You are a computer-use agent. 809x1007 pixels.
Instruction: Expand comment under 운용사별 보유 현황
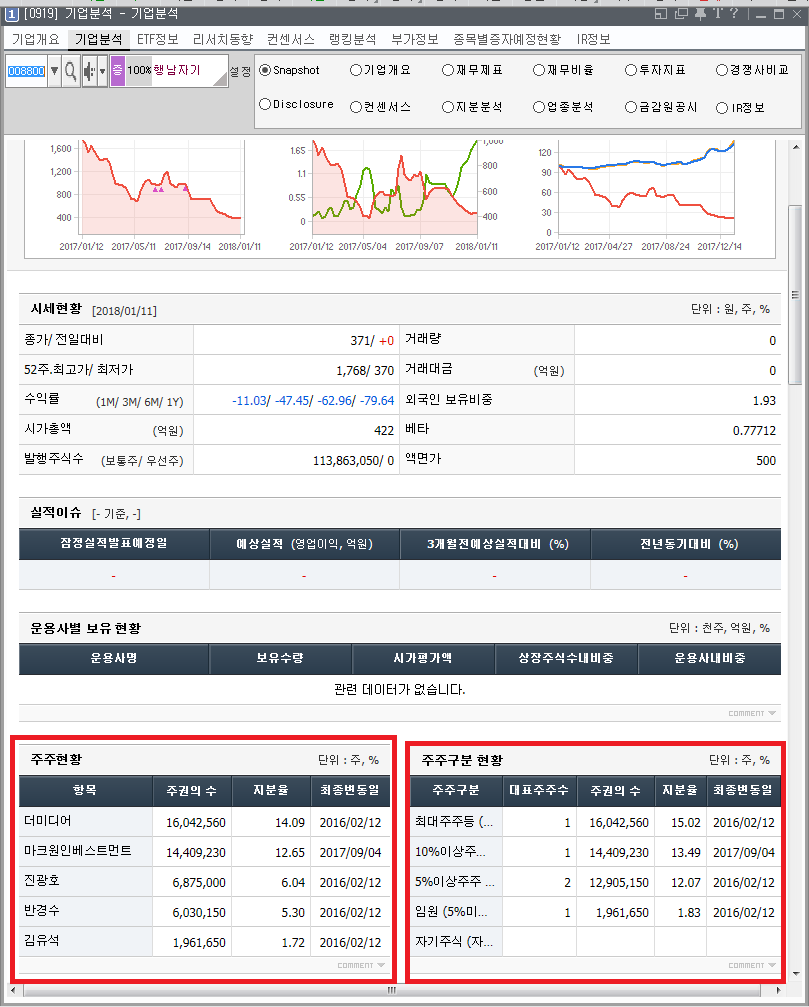coord(752,714)
